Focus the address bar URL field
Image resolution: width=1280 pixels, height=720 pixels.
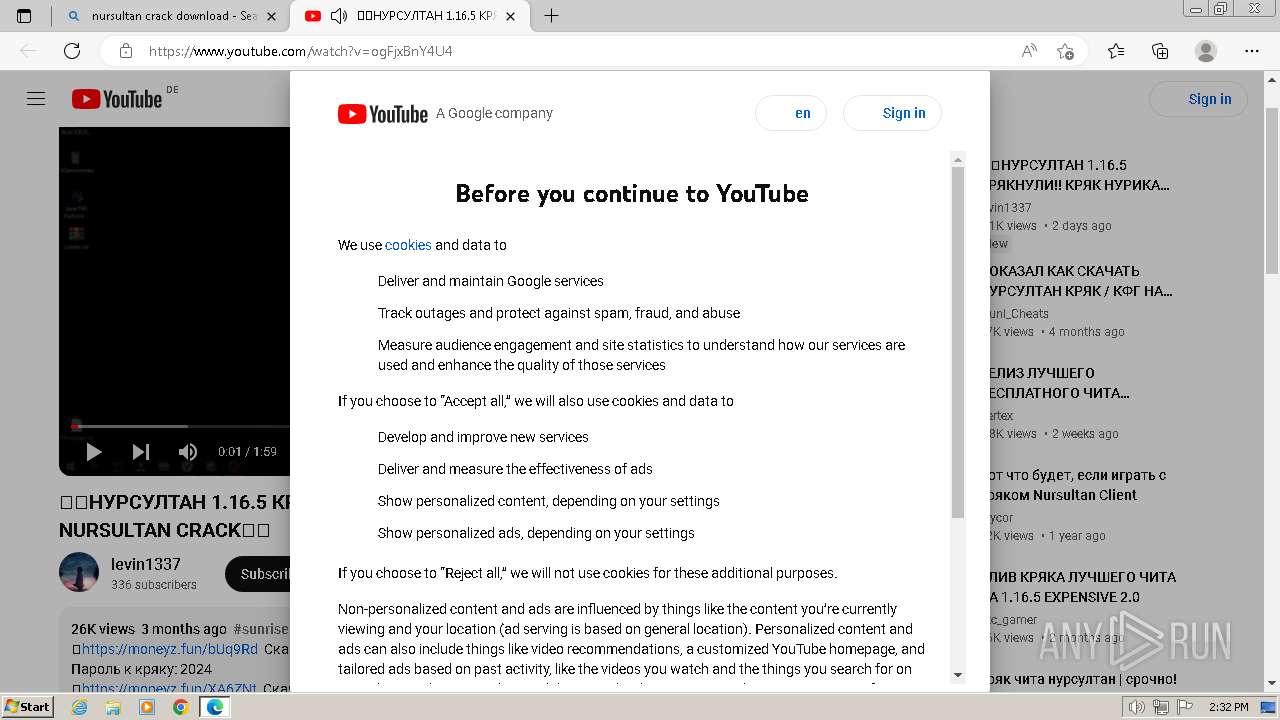(x=580, y=51)
